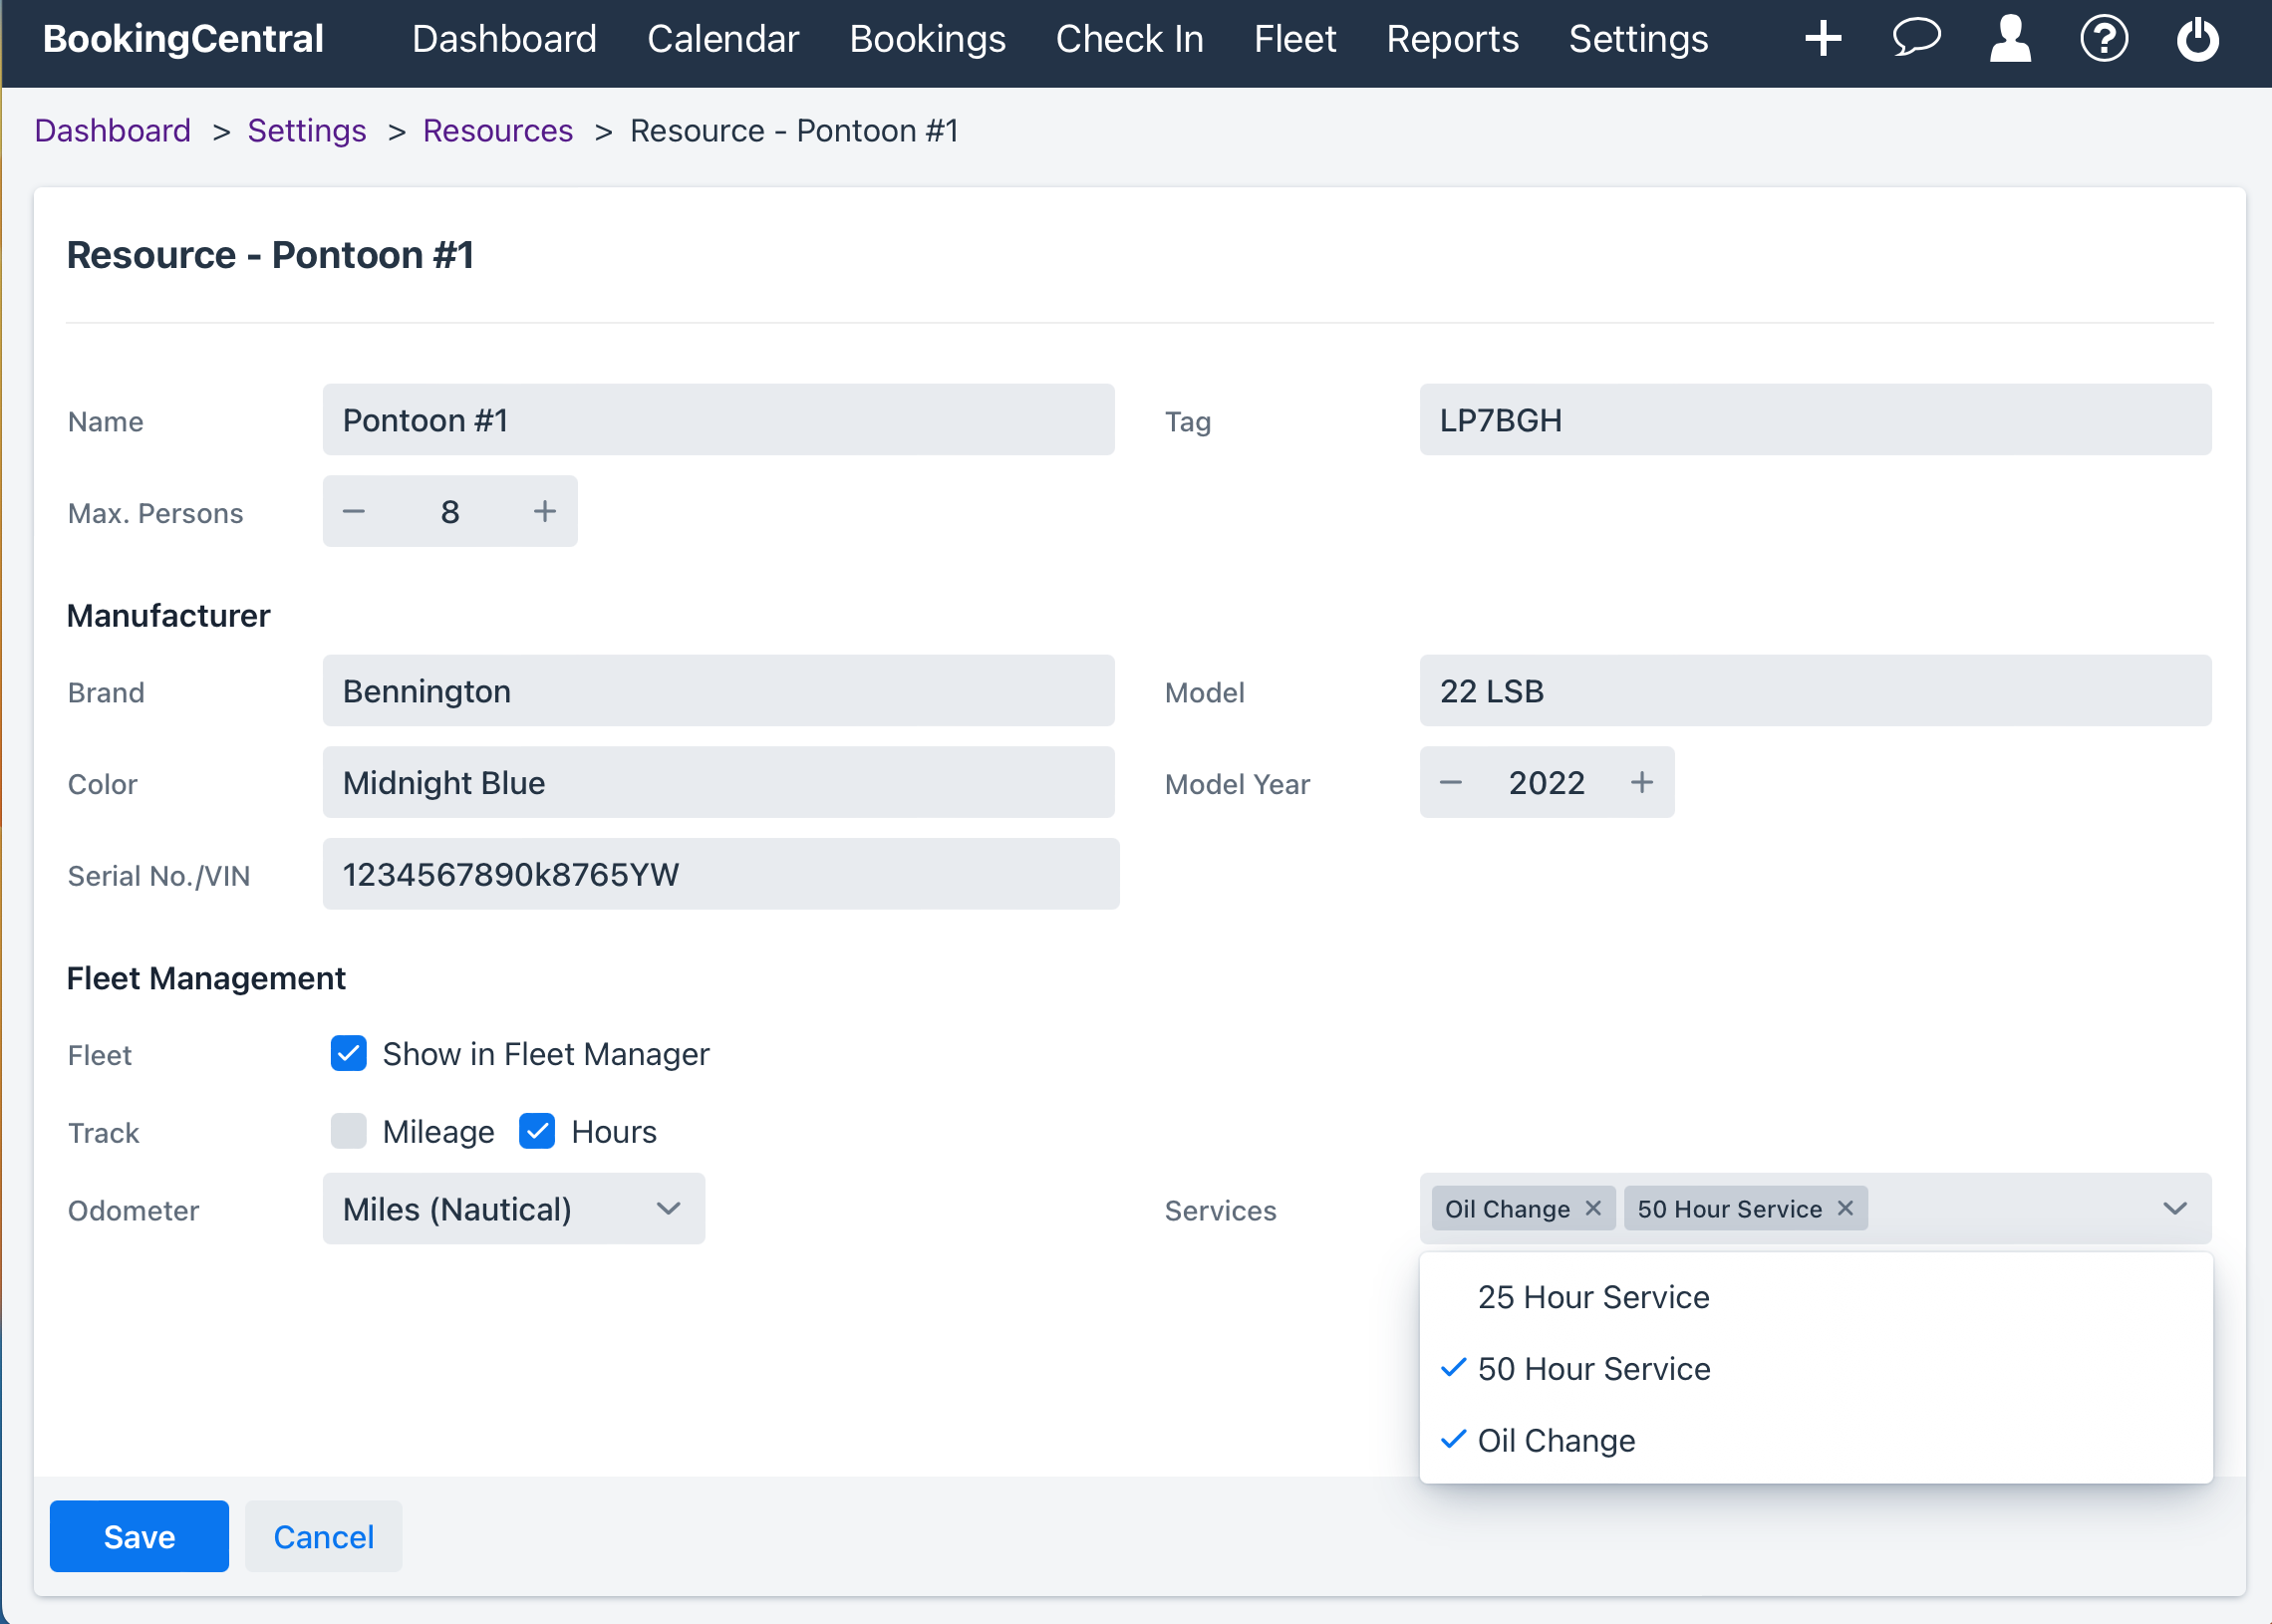Select 25 Hour Service option

1816,1297
